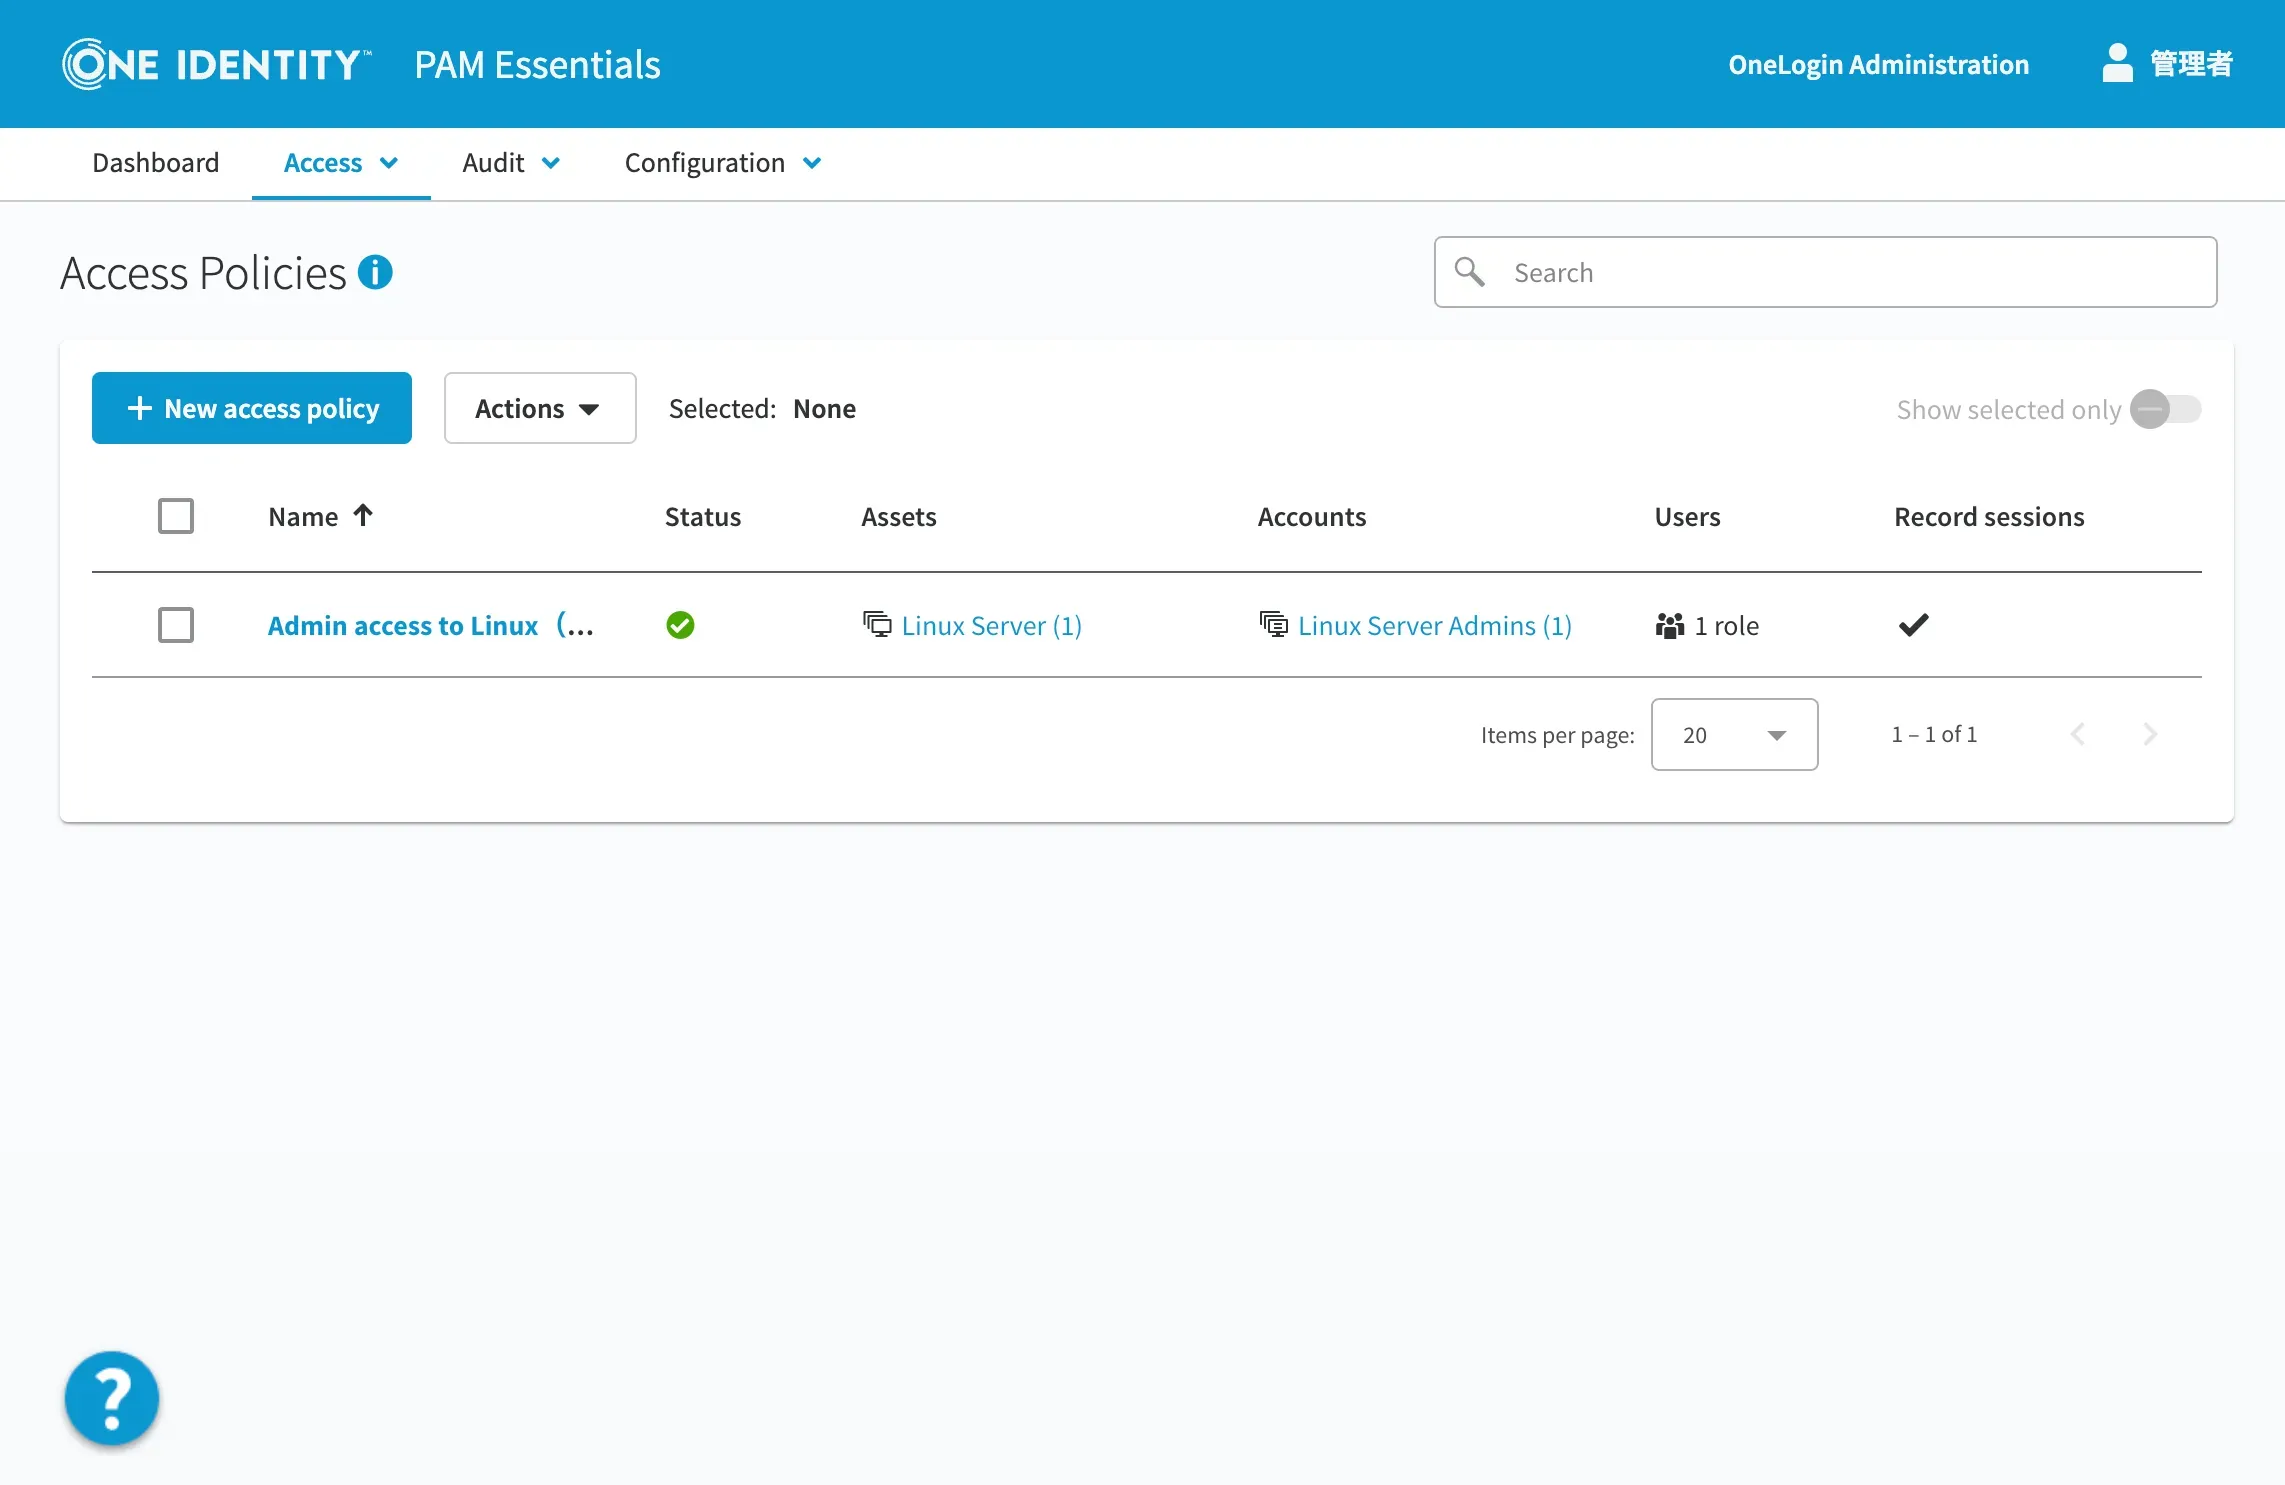Open the help question mark bubble
Viewport: 2285px width, 1485px height.
tap(112, 1397)
